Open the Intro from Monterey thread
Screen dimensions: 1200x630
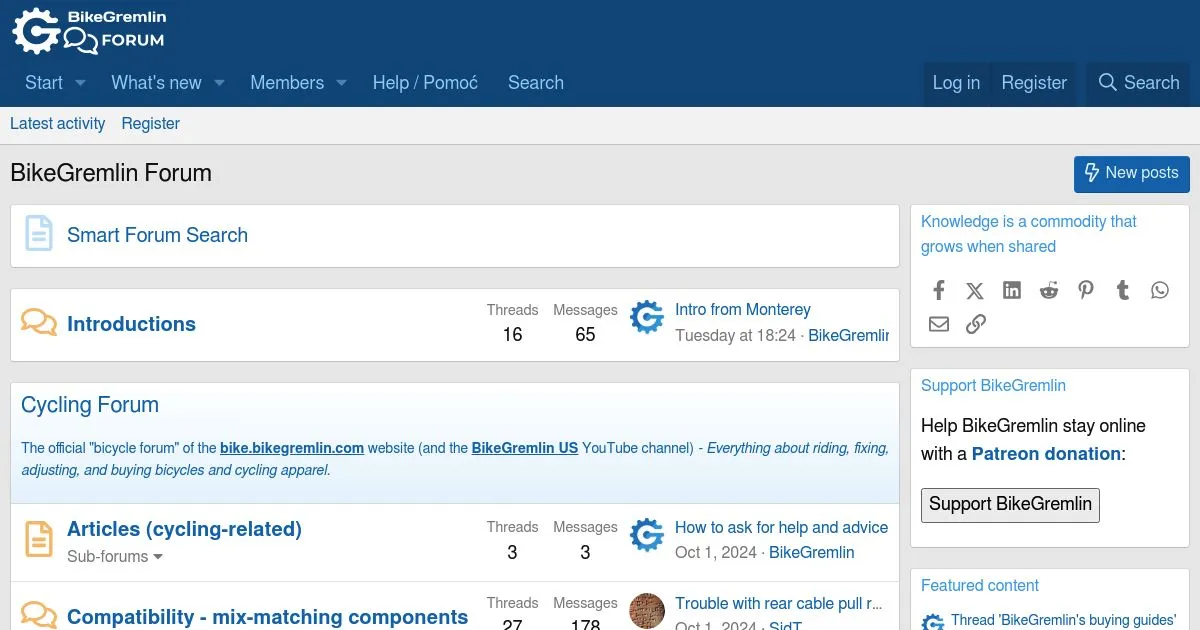point(743,310)
